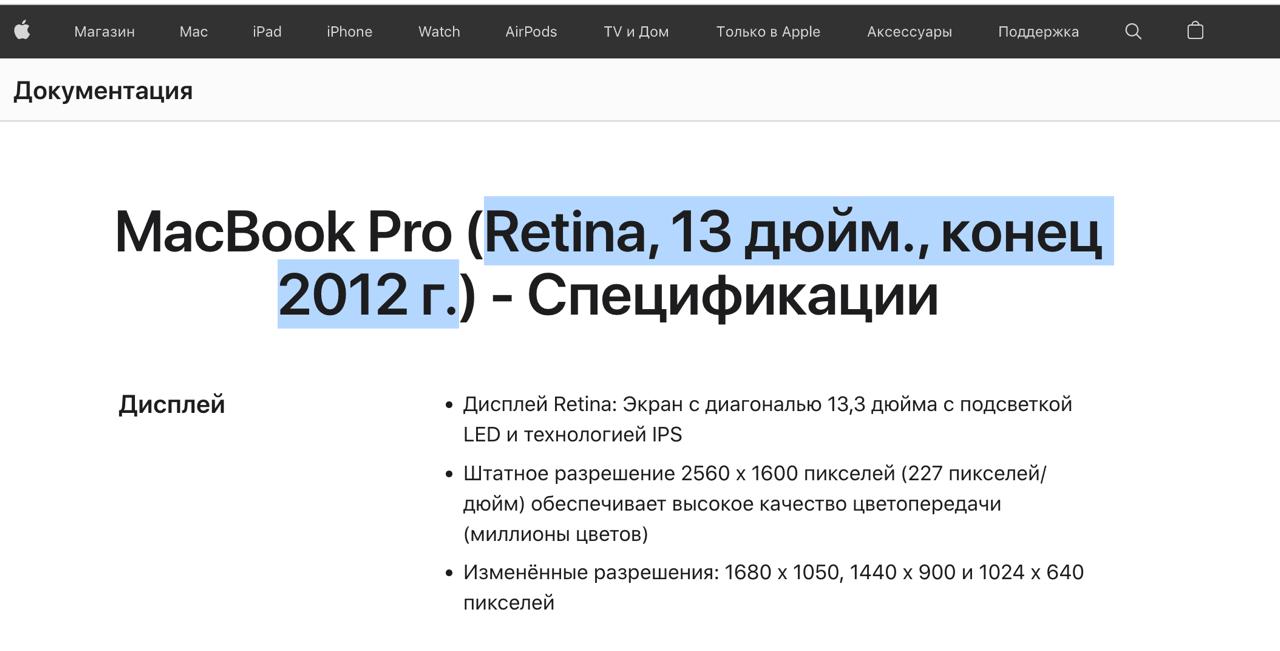Image resolution: width=1280 pixels, height=651 pixels.
Task: Go to the Mac section
Action: tap(194, 32)
